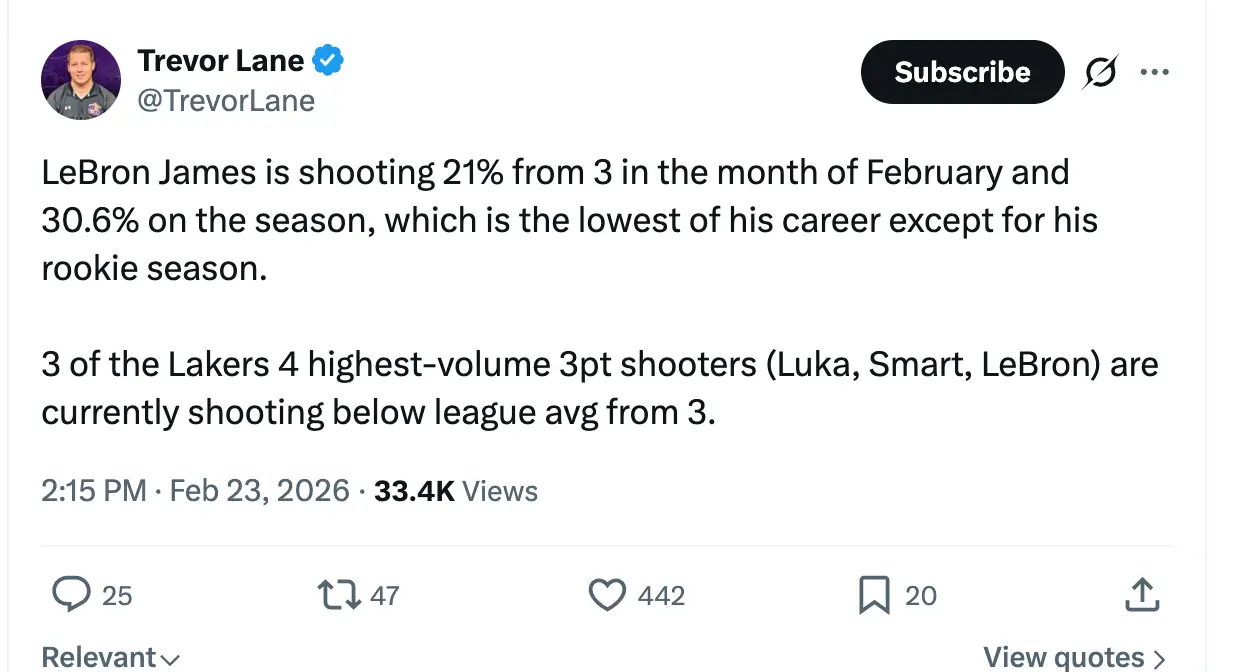Open View quotes link
The width and height of the screenshot is (1248, 672).
coord(1074,657)
